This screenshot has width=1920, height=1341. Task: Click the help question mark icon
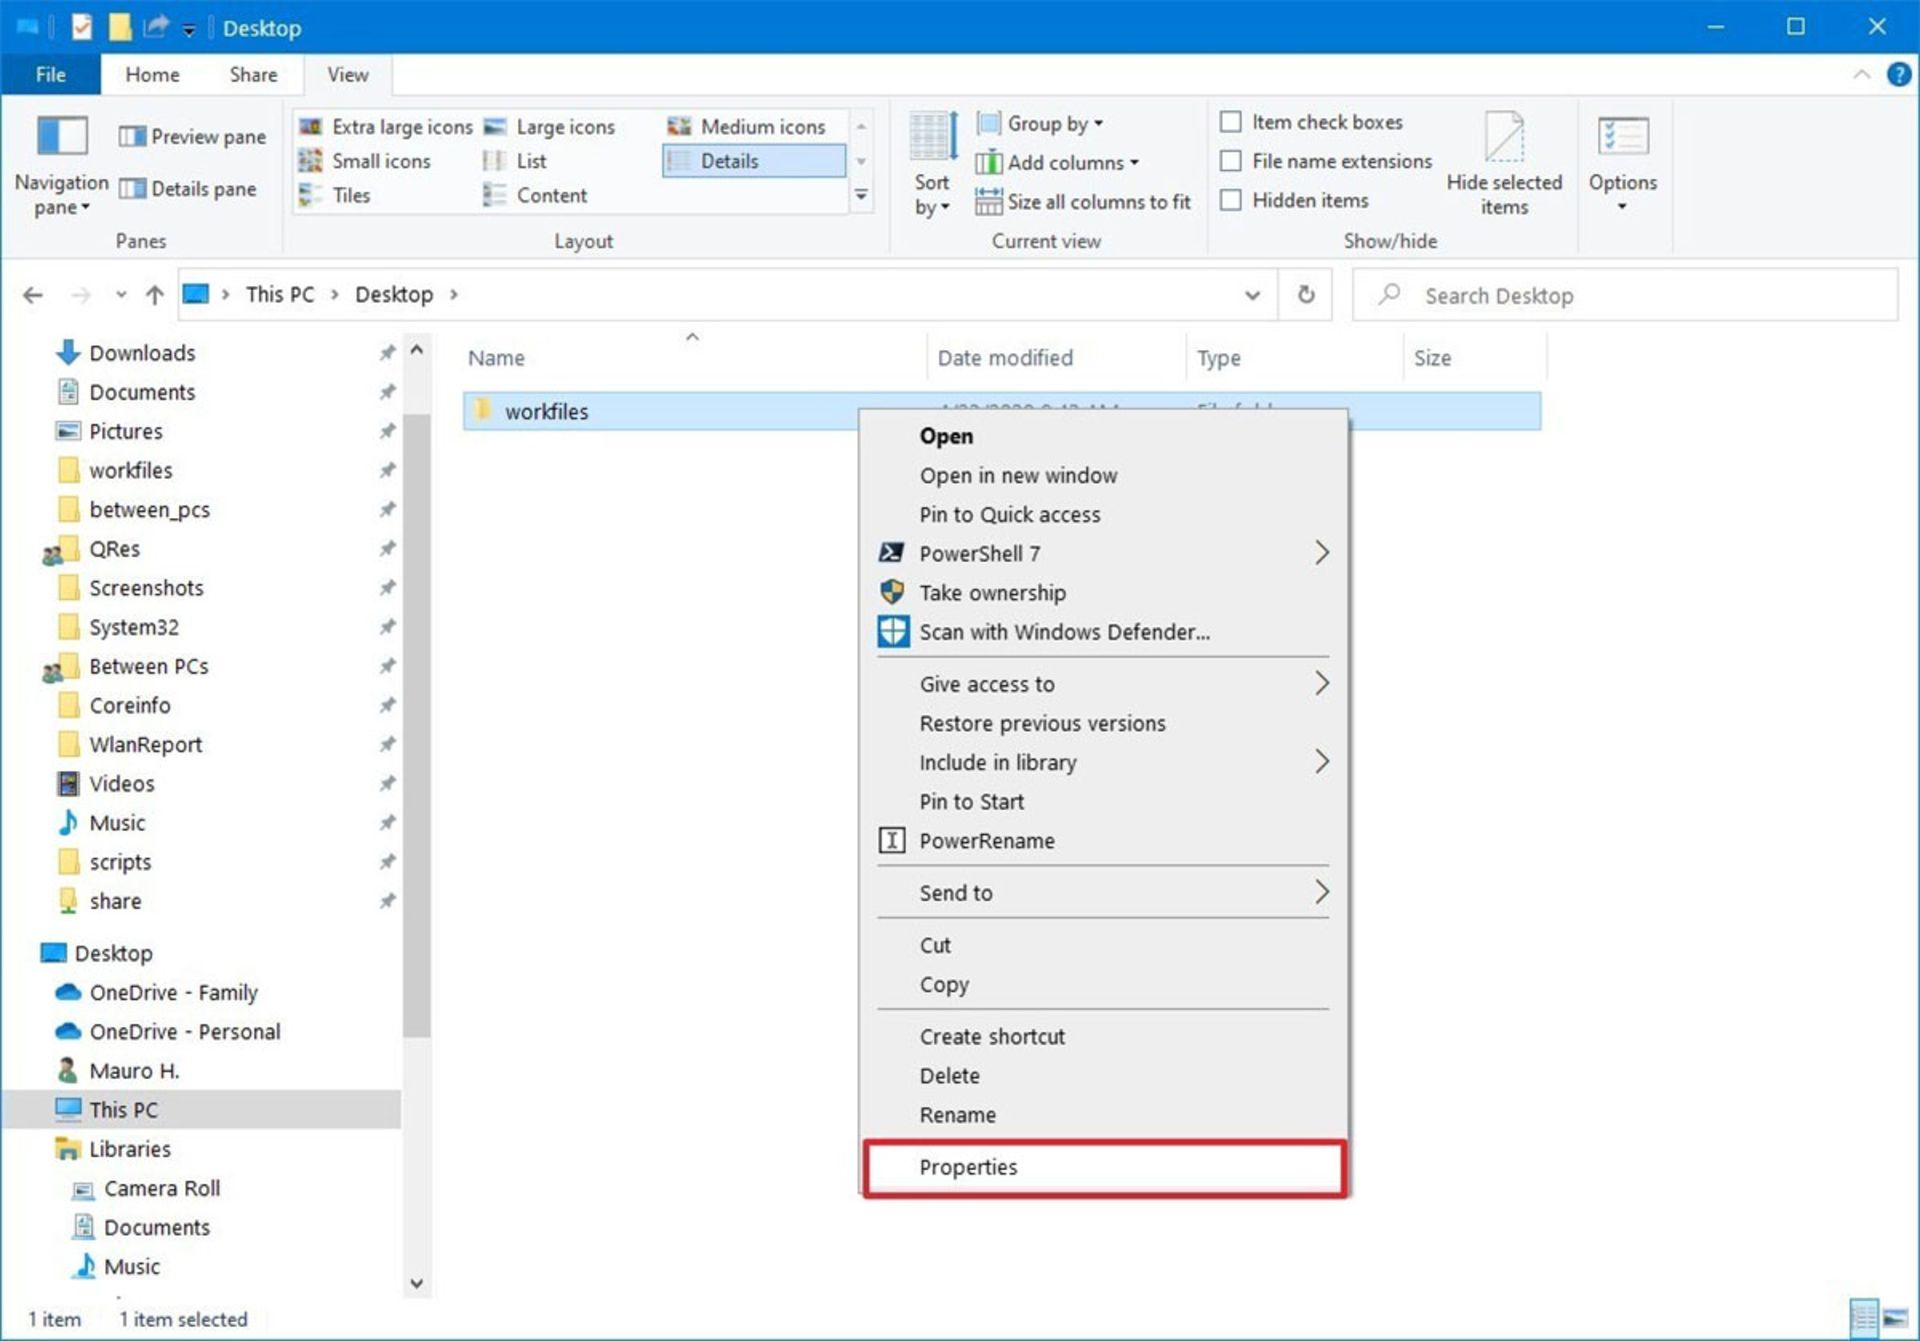(x=1897, y=75)
